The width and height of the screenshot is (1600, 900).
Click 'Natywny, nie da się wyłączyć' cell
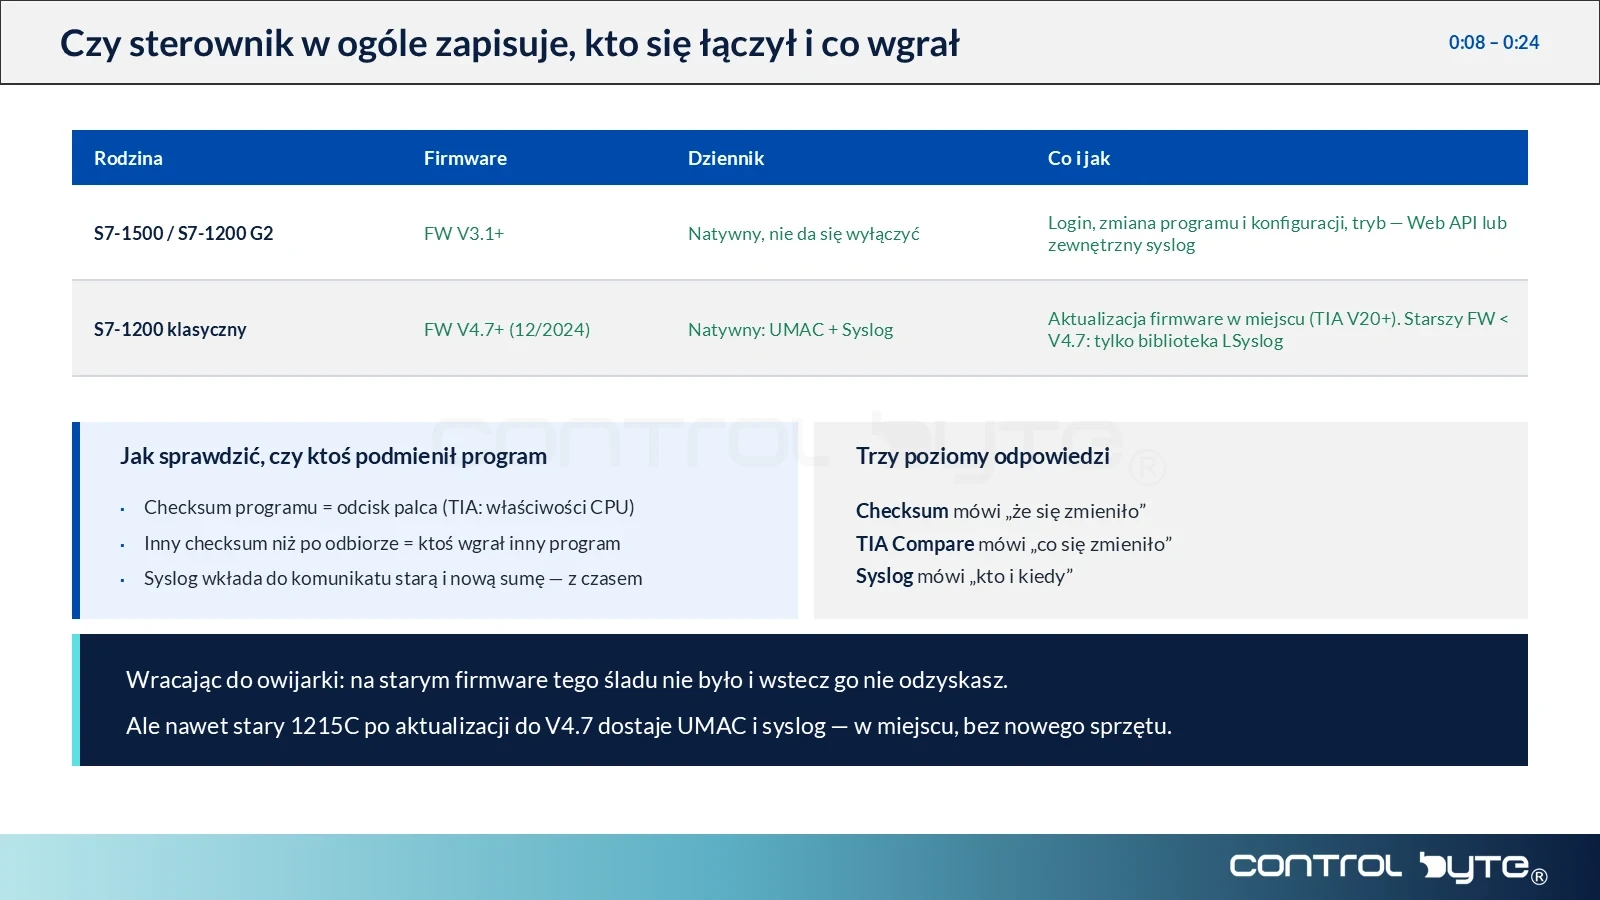[804, 233]
